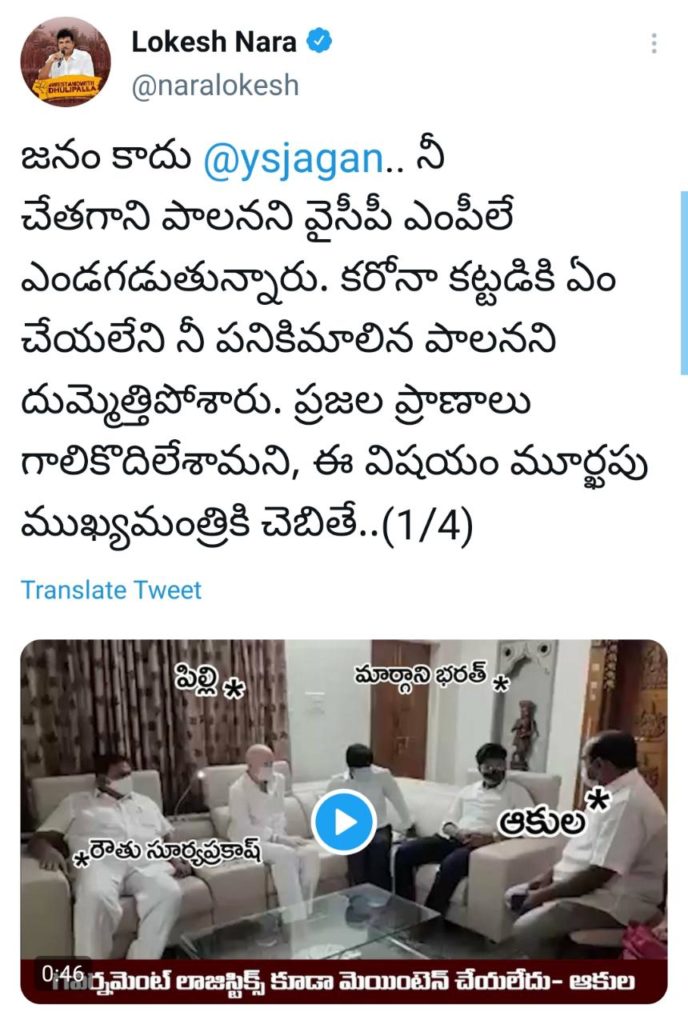Image resolution: width=688 pixels, height=1024 pixels.
Task: Click the "పిల్లి" label in the video
Action: (x=208, y=680)
